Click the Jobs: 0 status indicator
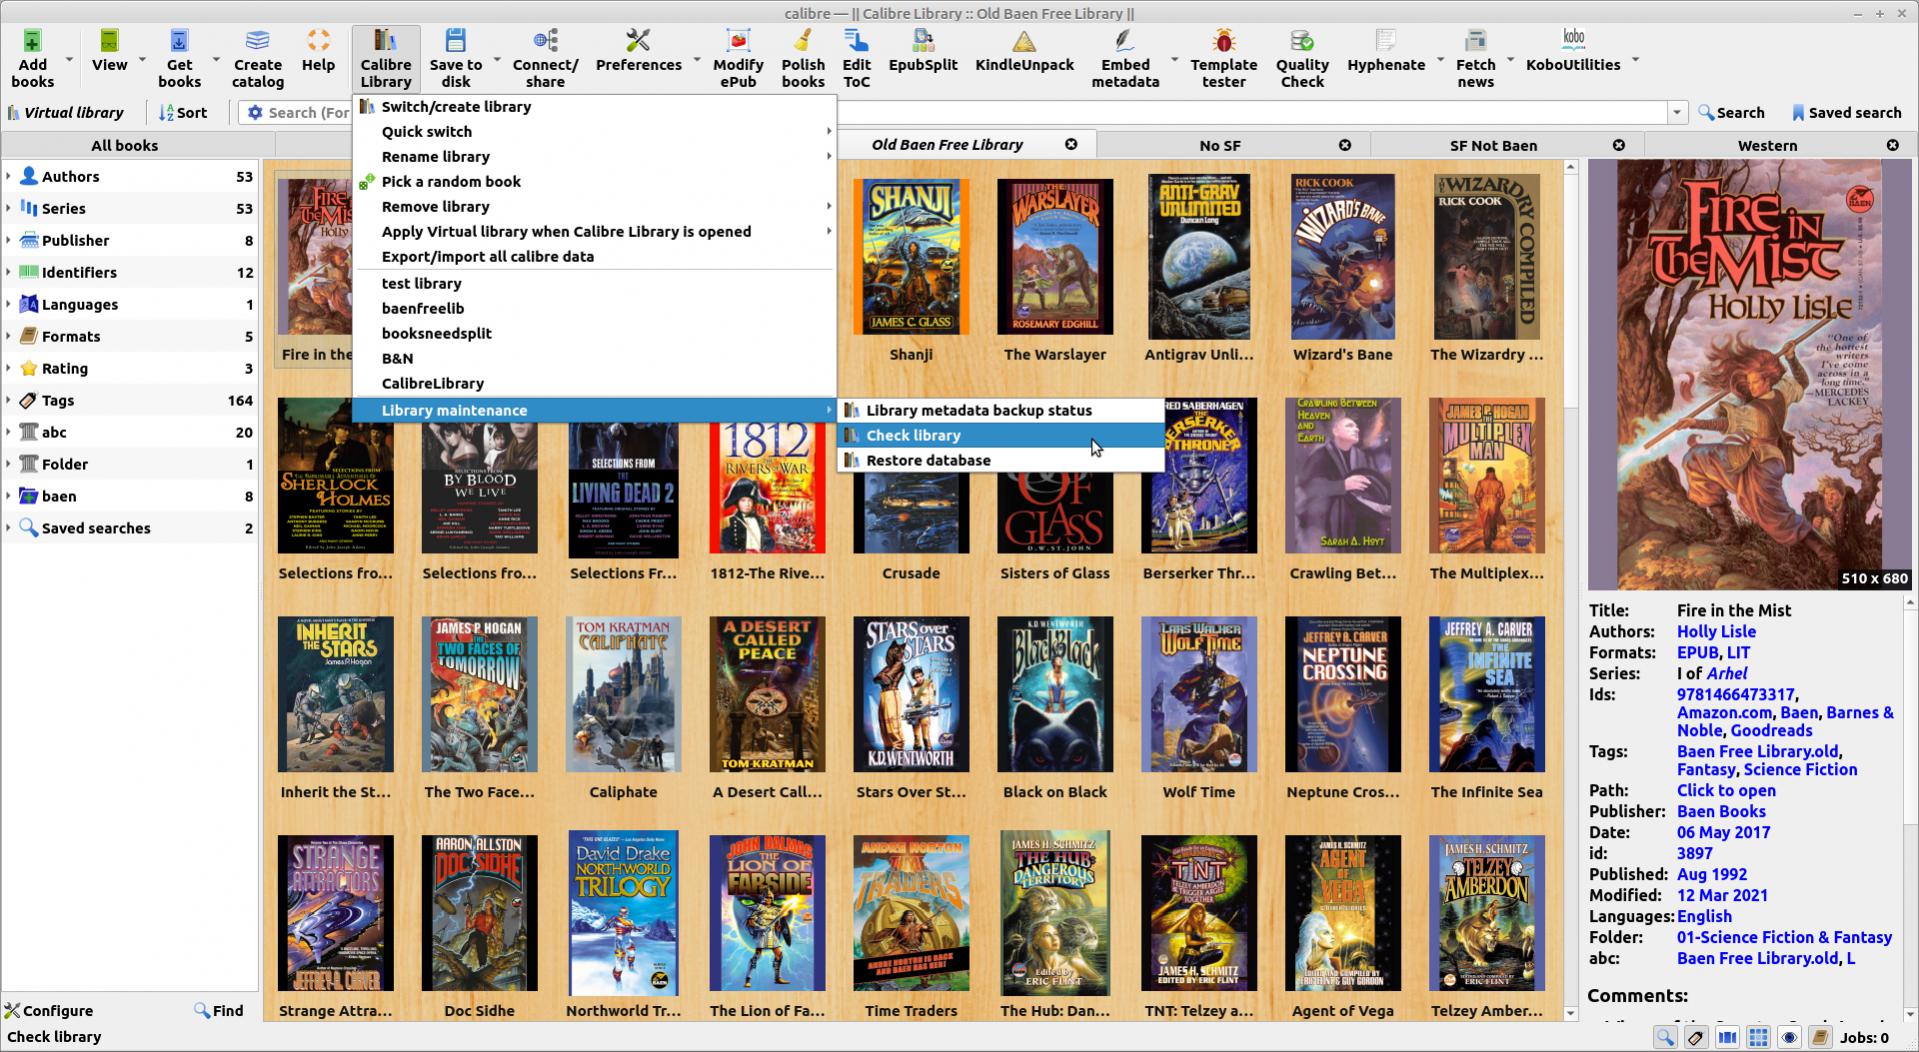The width and height of the screenshot is (1919, 1052). [x=1864, y=1038]
